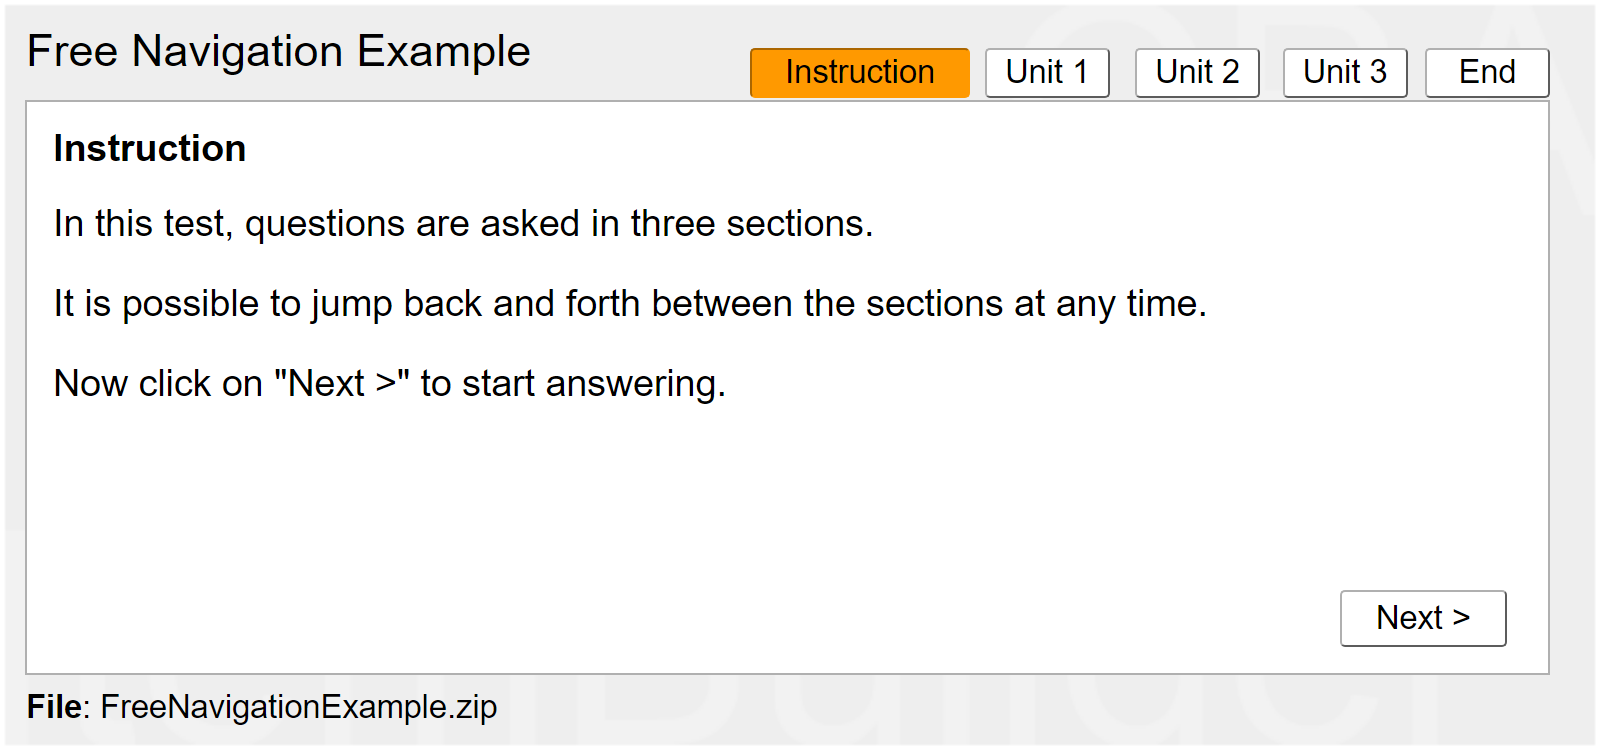Click the phrase "at any time"
This screenshot has height=750, width=1600.
(1110, 303)
